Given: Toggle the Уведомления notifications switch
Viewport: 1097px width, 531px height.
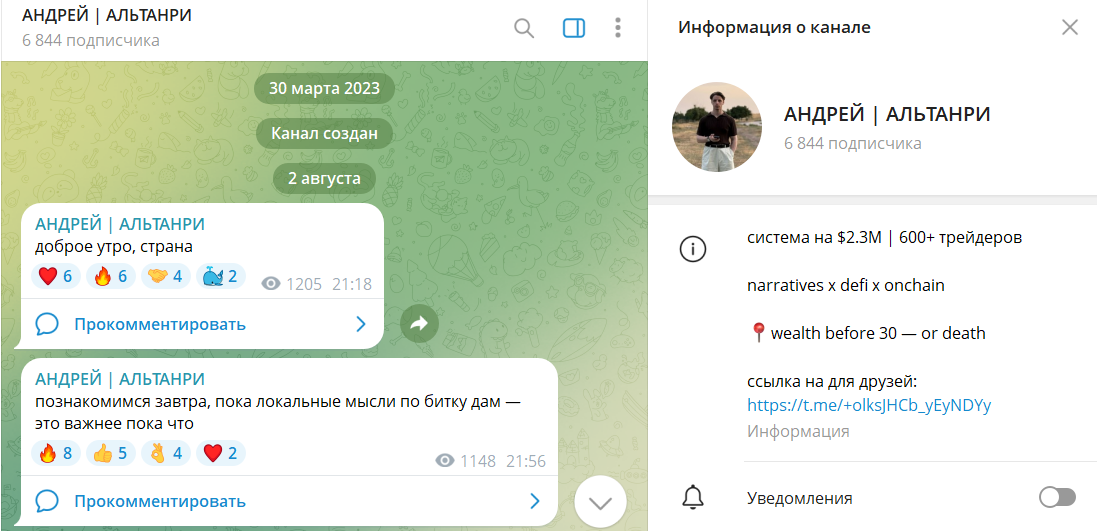Looking at the screenshot, I should (x=1057, y=498).
